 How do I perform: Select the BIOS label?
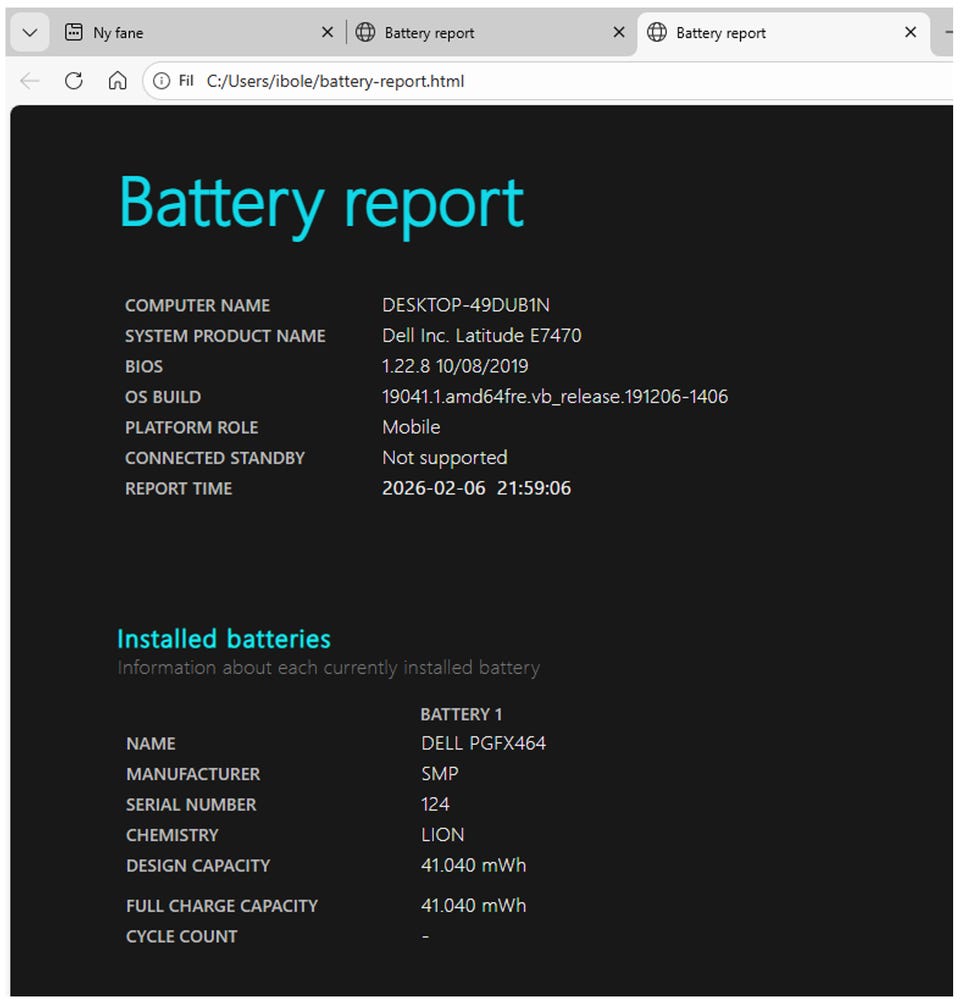pos(143,367)
